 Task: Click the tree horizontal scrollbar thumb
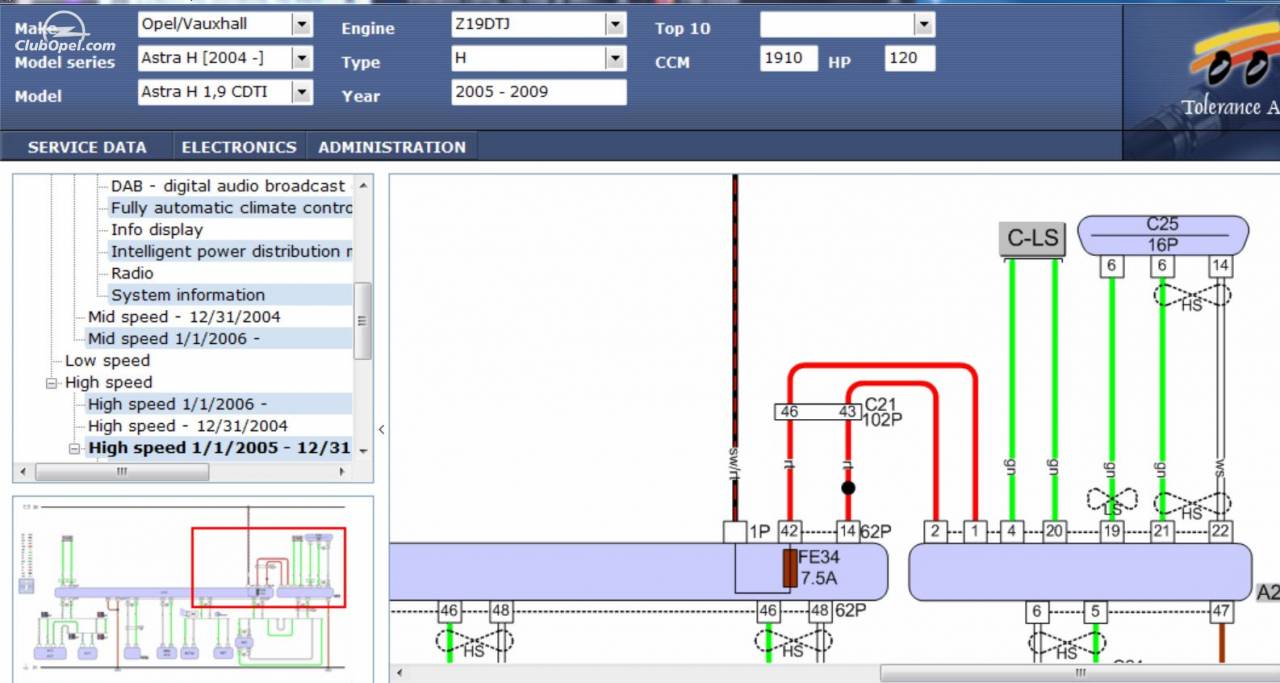tap(121, 472)
